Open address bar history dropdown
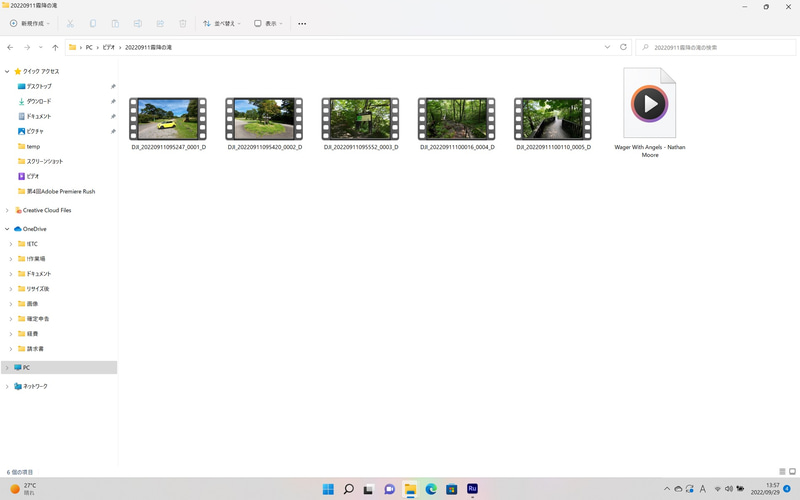Screen dimensions: 800x500 tap(607, 47)
